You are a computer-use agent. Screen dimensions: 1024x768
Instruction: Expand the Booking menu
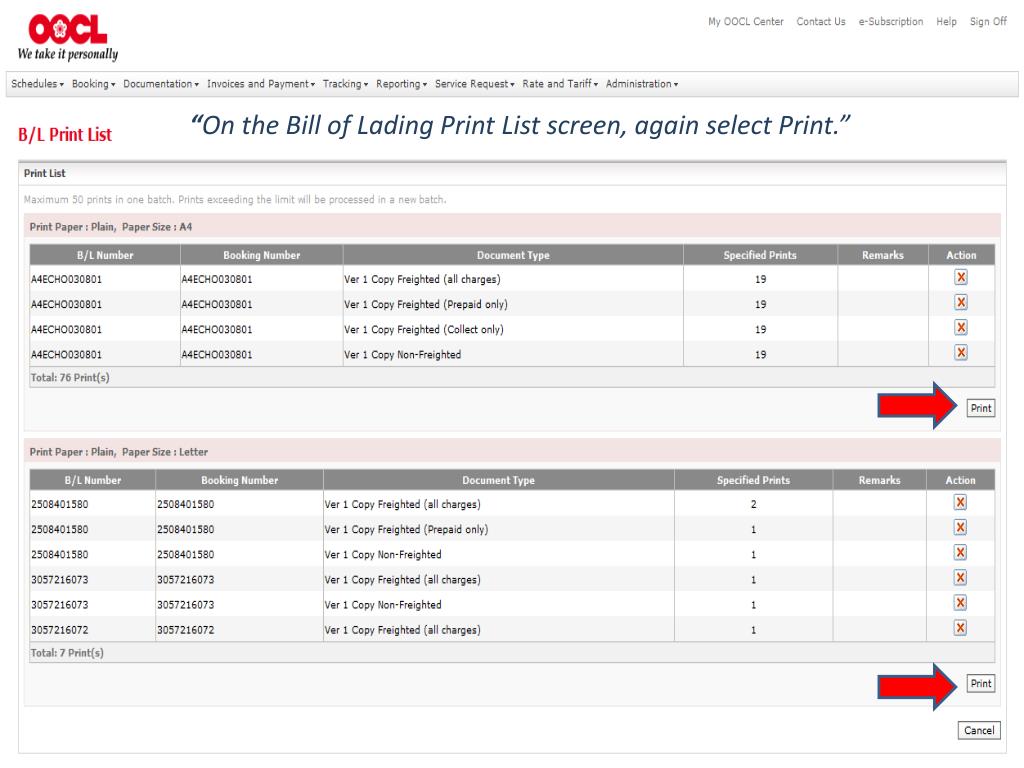93,84
